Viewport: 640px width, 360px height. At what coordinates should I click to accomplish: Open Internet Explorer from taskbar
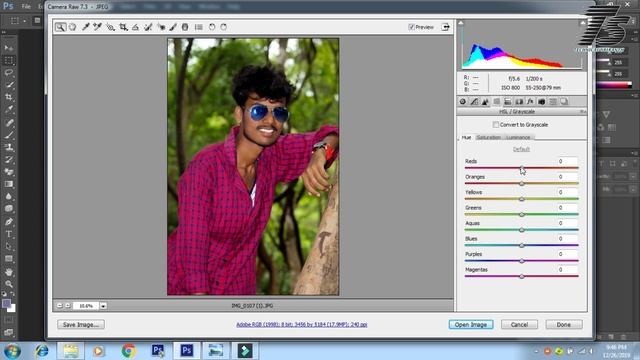(41, 351)
